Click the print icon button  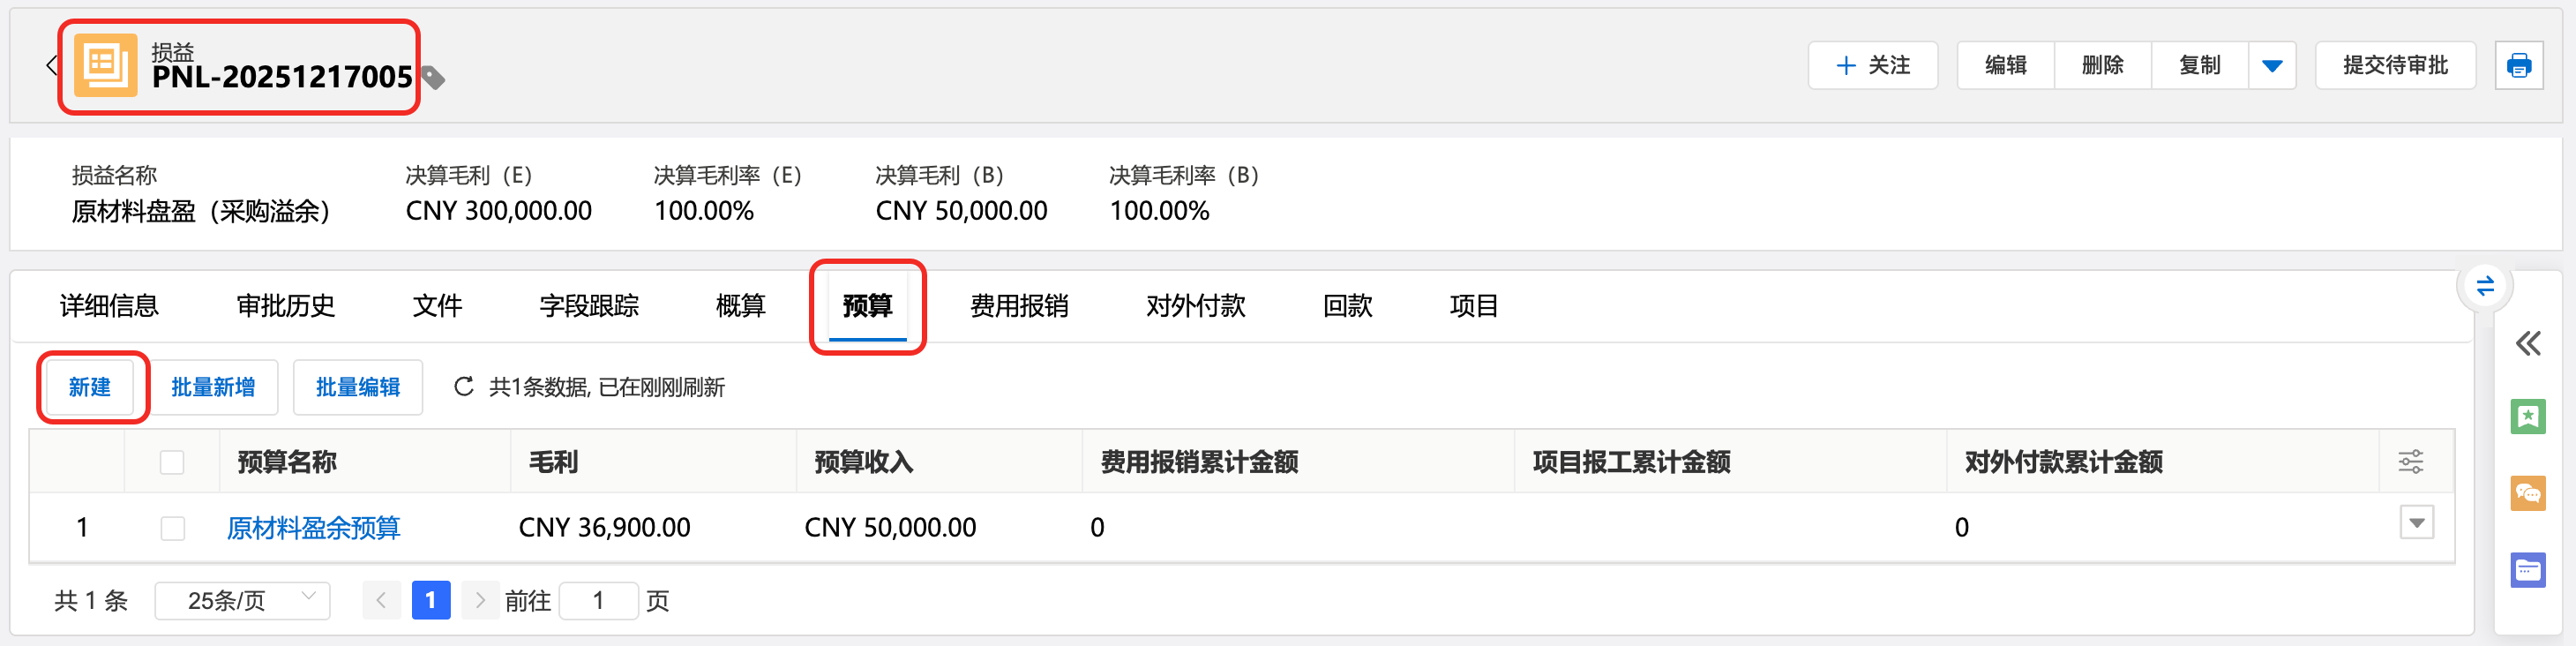point(2518,66)
